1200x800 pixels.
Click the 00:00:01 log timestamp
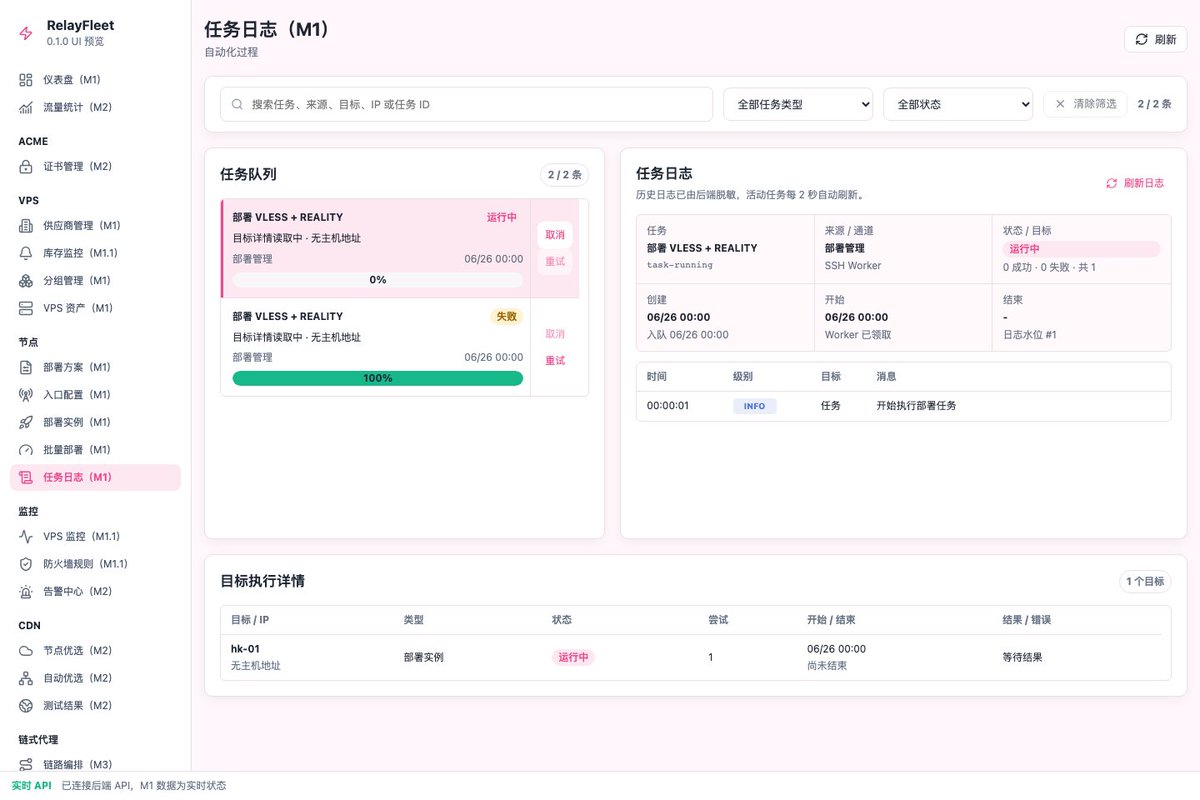(668, 406)
